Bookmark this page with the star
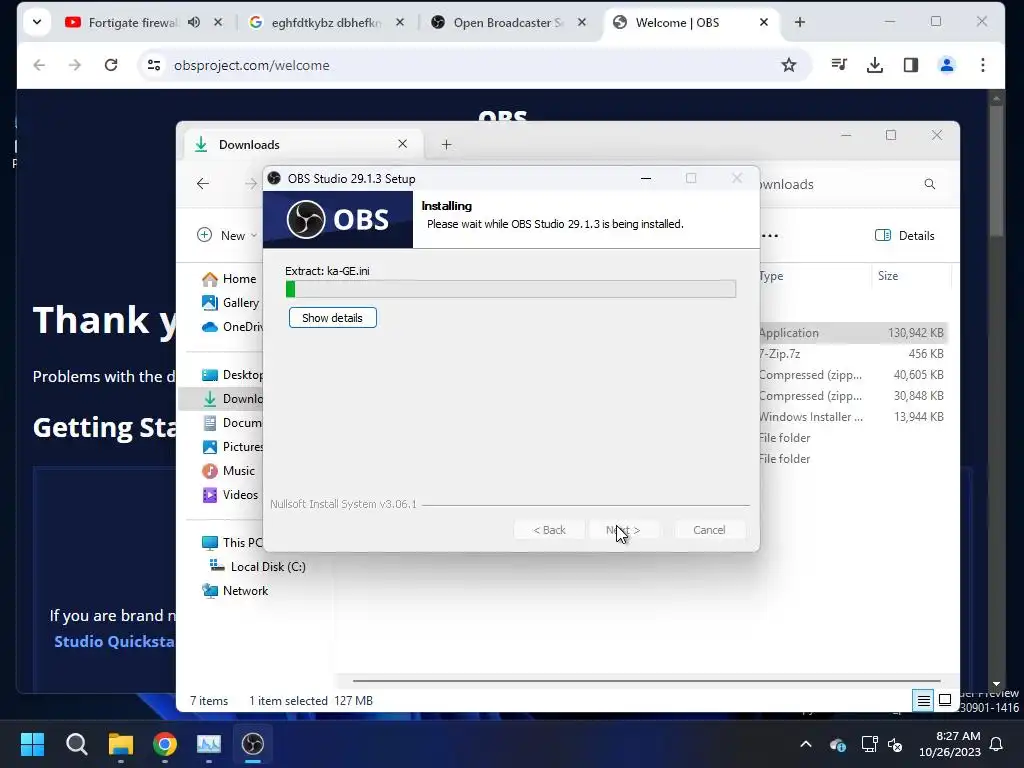Screen dimensions: 1024x768 tap(789, 65)
